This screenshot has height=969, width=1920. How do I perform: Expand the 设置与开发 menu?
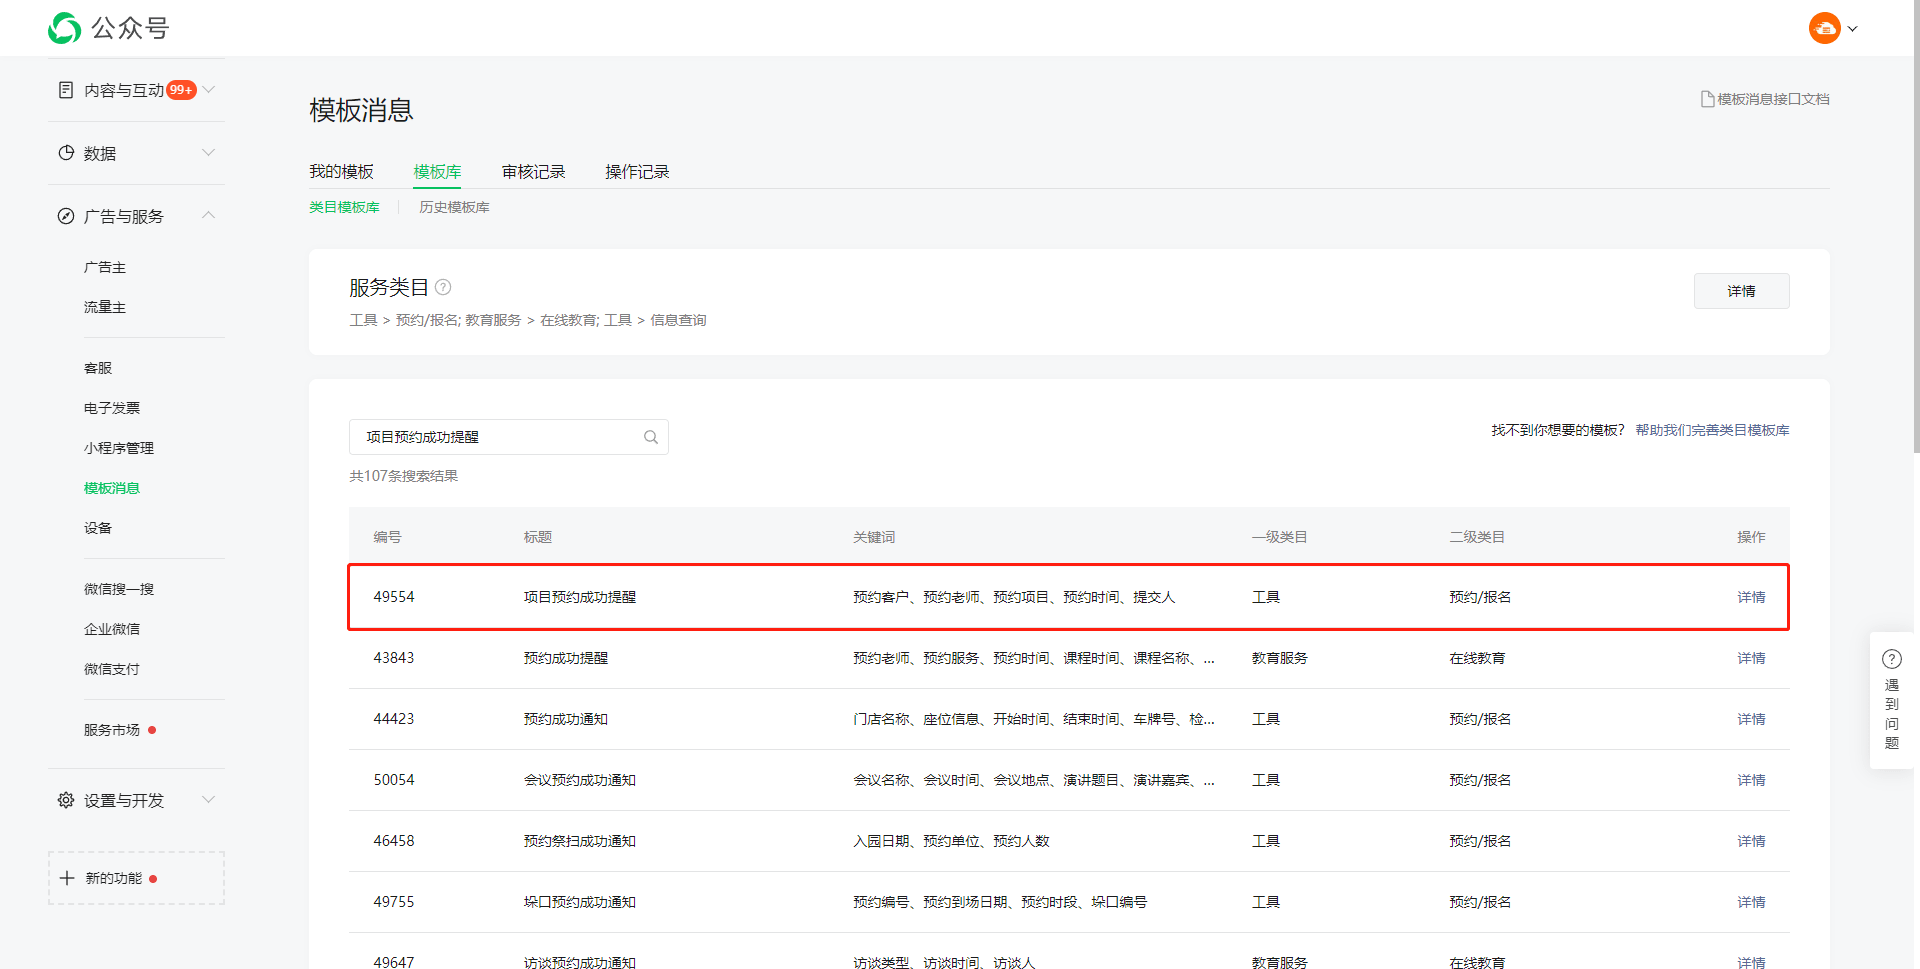point(208,800)
